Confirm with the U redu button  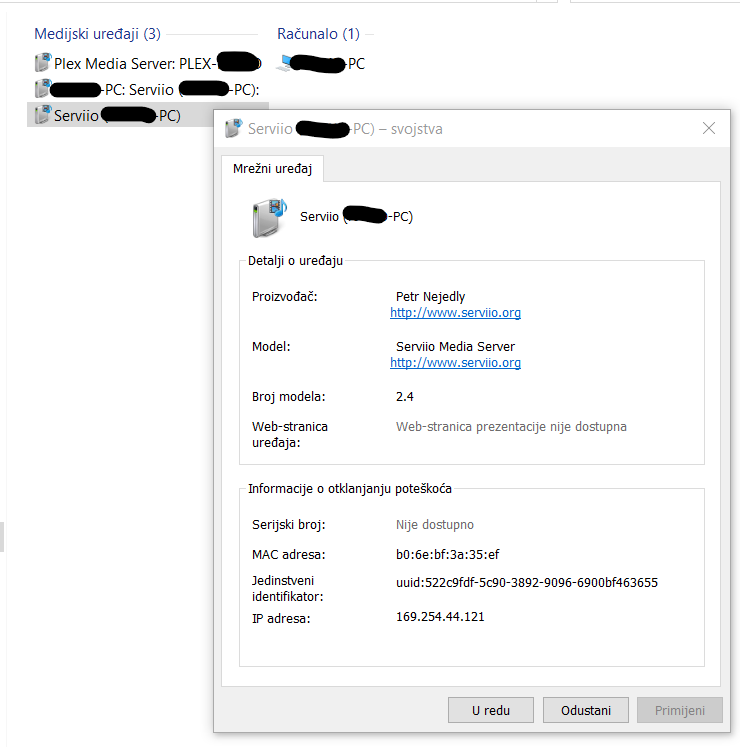click(x=491, y=710)
